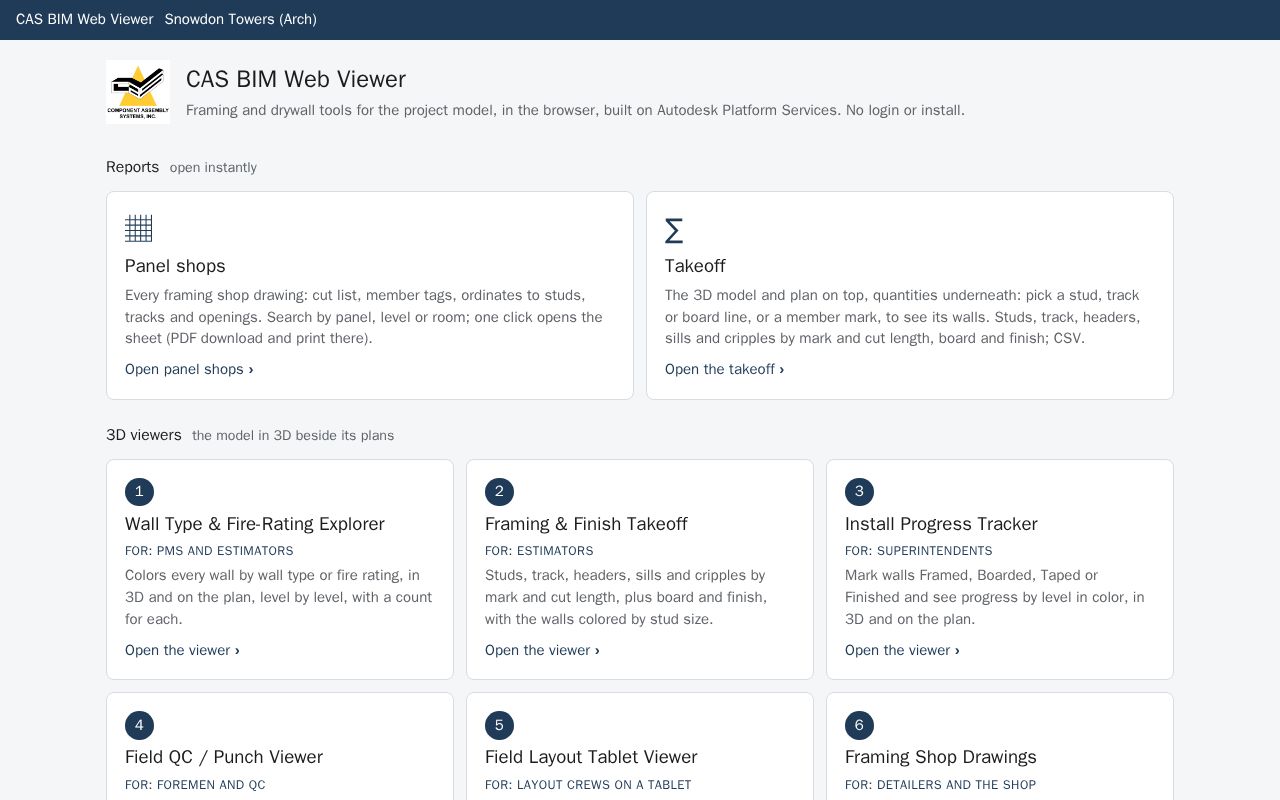Open panel shops link

point(189,369)
